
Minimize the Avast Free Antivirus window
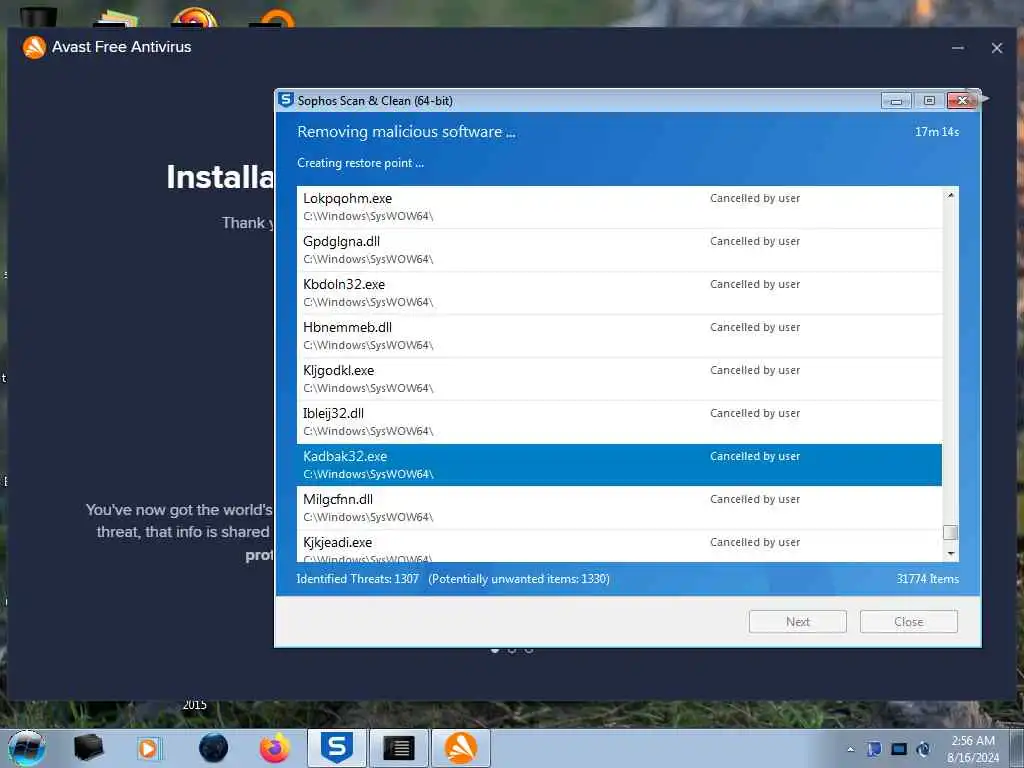(x=957, y=48)
